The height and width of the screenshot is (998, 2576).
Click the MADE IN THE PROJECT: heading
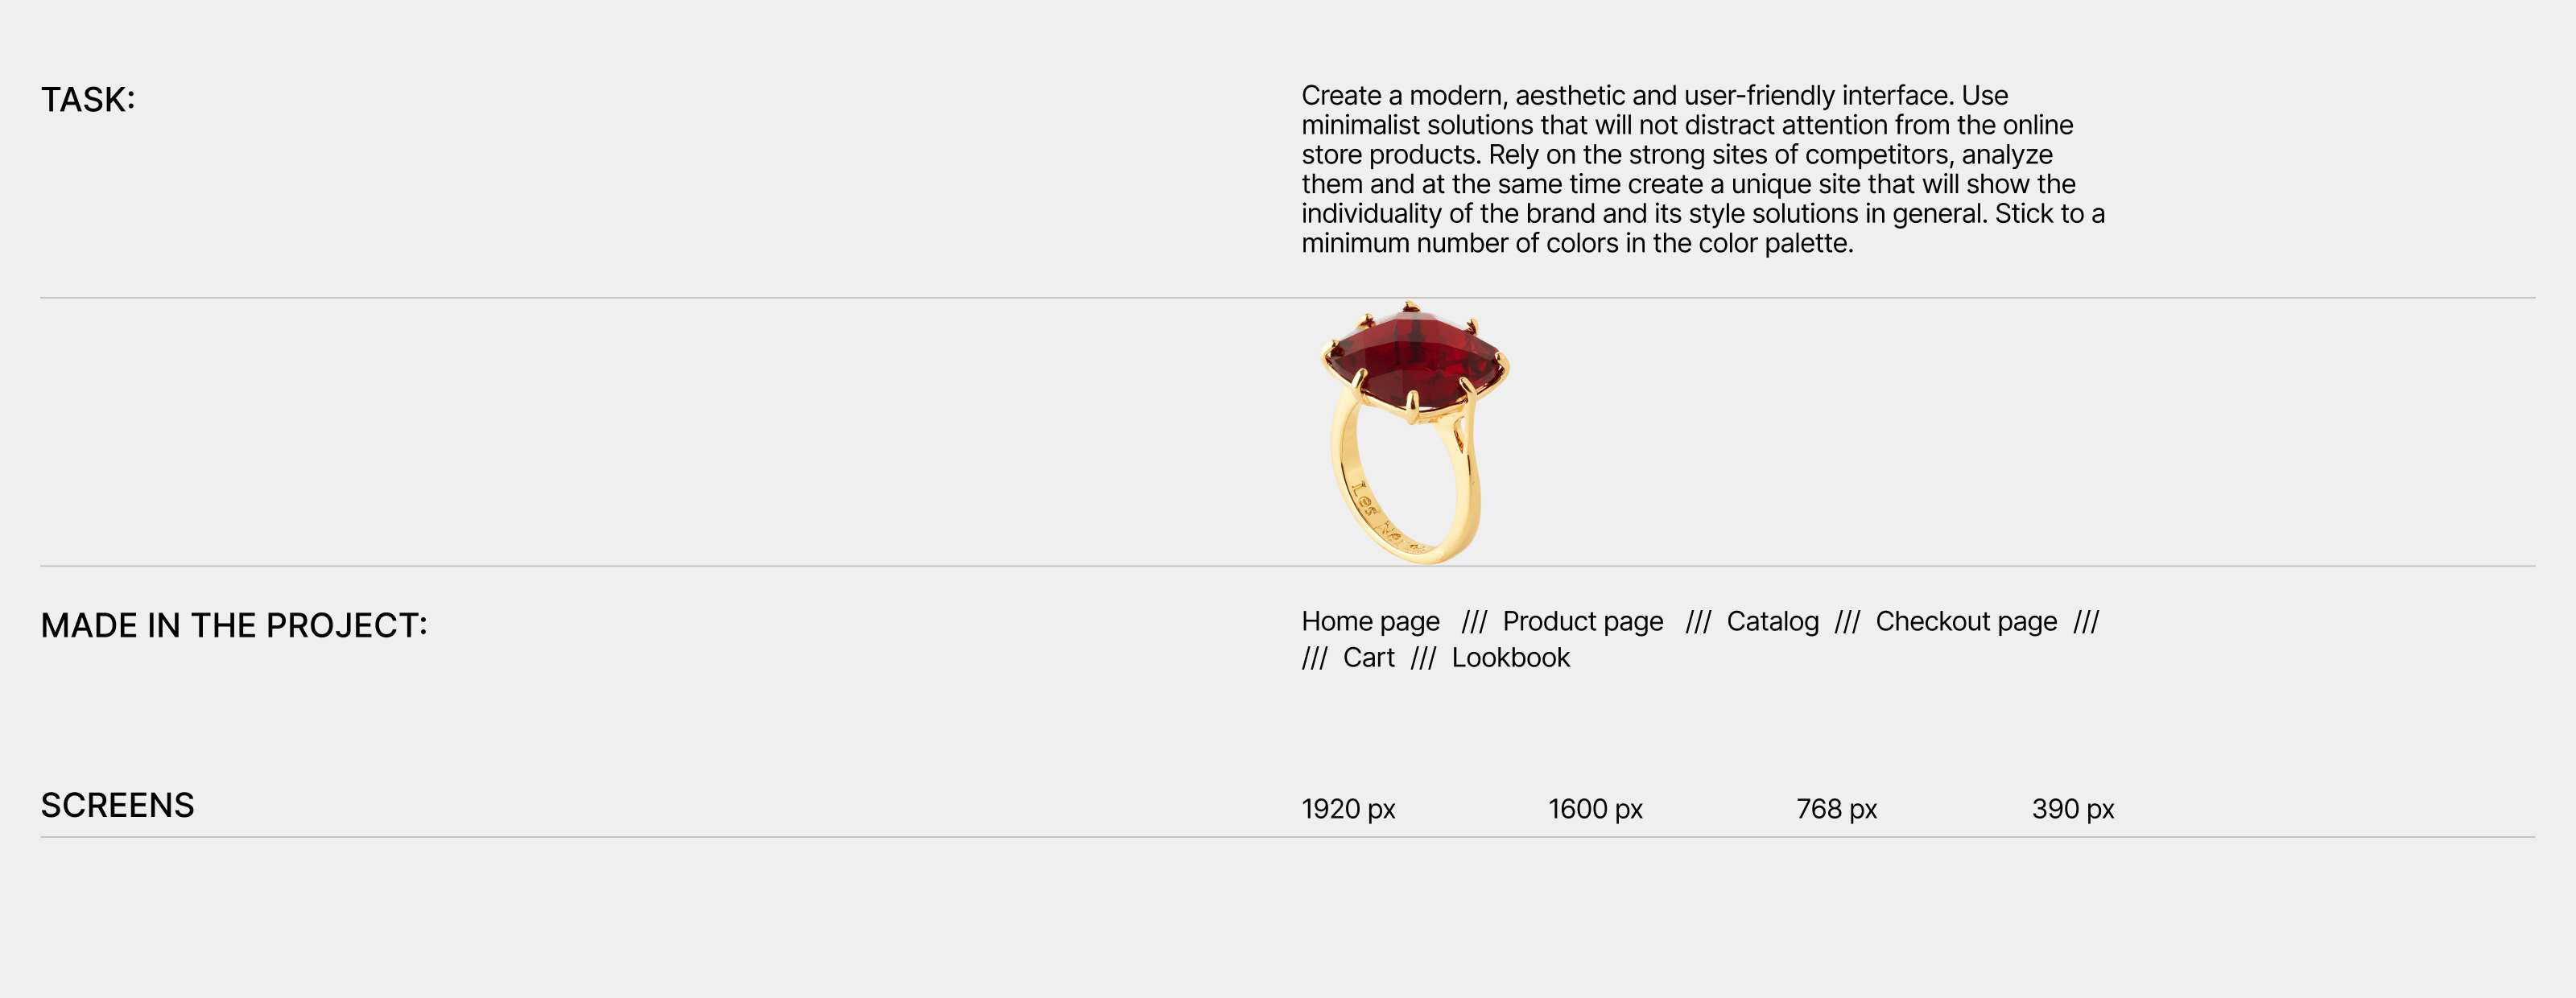point(234,626)
